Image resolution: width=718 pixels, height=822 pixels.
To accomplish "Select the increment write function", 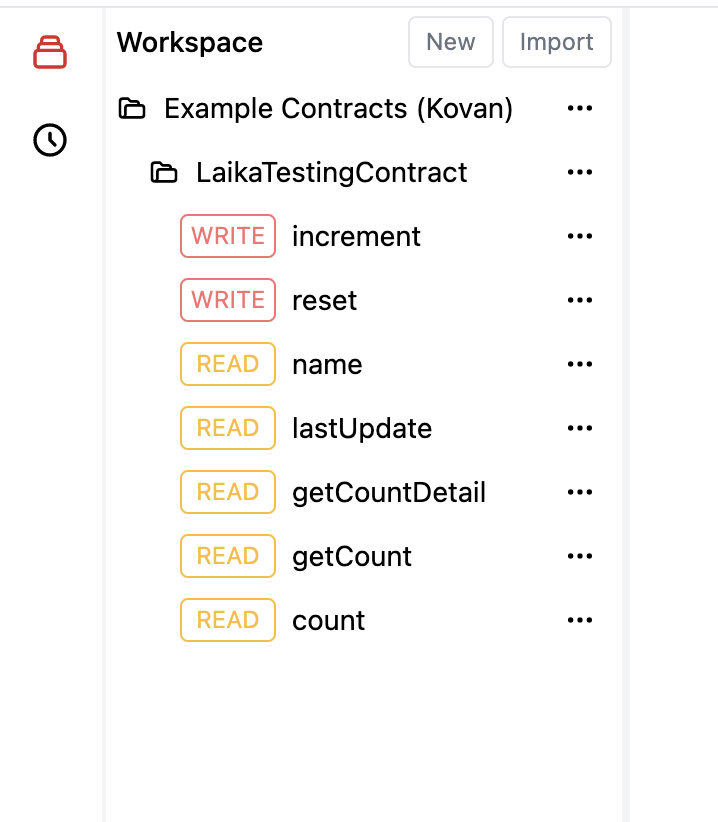I will (x=356, y=237).
